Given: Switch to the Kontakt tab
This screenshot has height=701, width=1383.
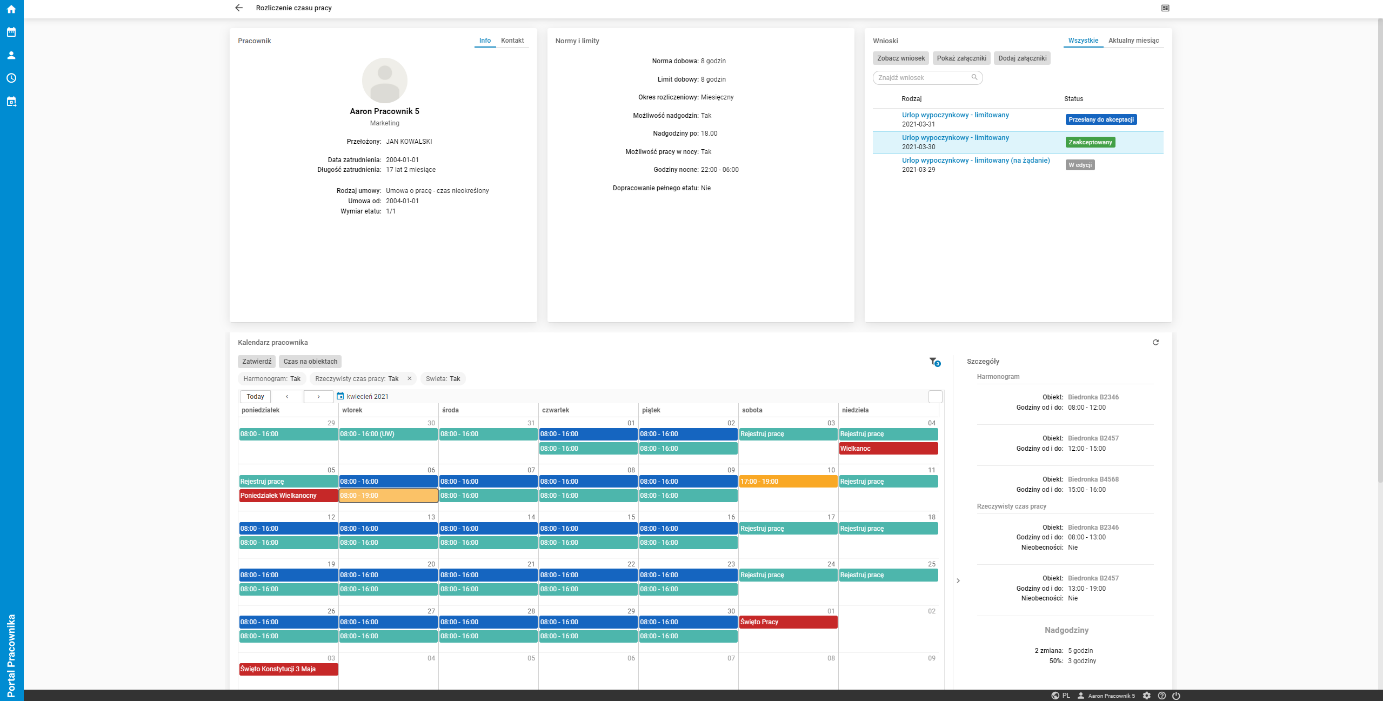Looking at the screenshot, I should [513, 41].
